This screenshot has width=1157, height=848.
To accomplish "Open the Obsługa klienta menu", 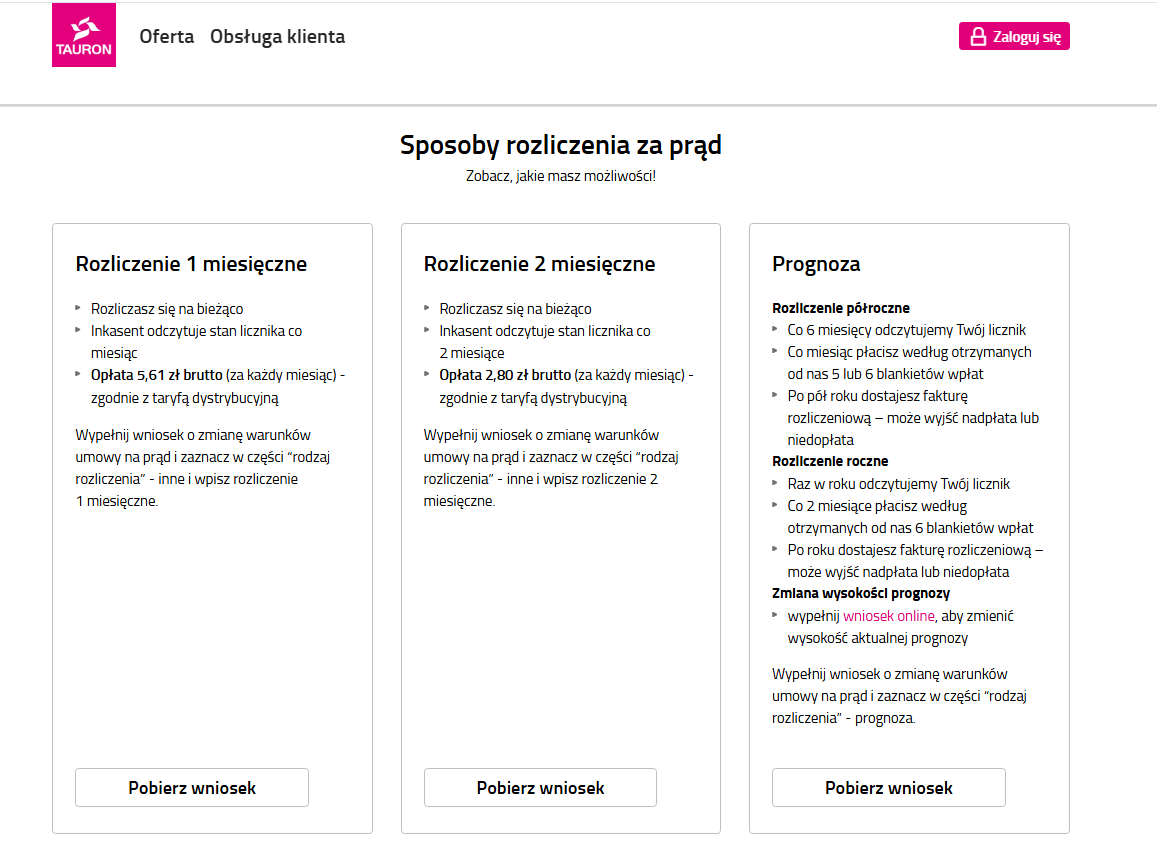I will tap(277, 37).
